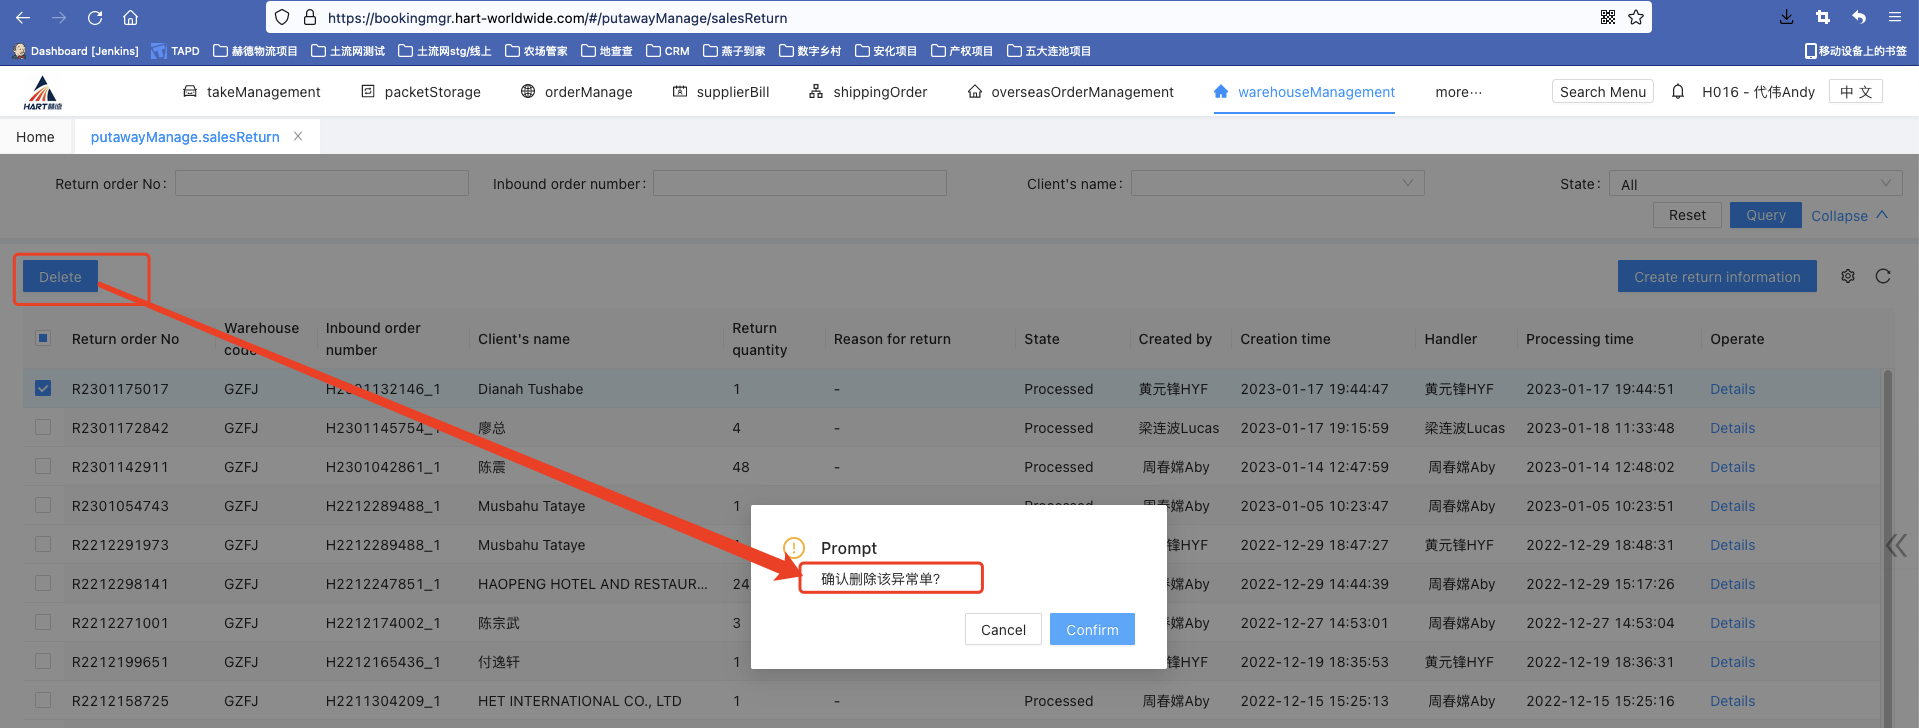
Task: Bookmark the page with star icon
Action: (x=1636, y=18)
